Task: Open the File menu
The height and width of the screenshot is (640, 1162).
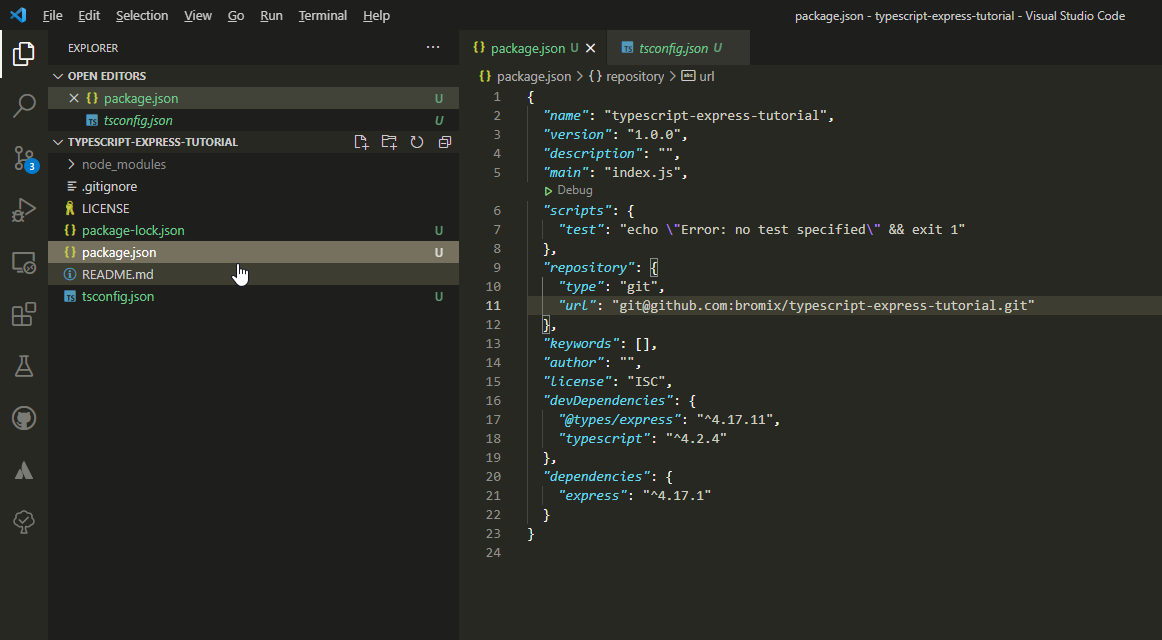Action: [x=53, y=16]
